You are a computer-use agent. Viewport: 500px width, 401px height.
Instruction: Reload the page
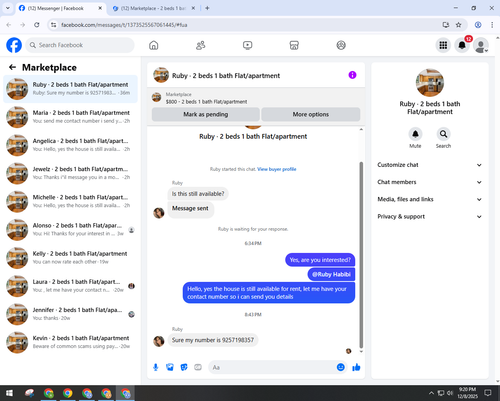pos(37,25)
